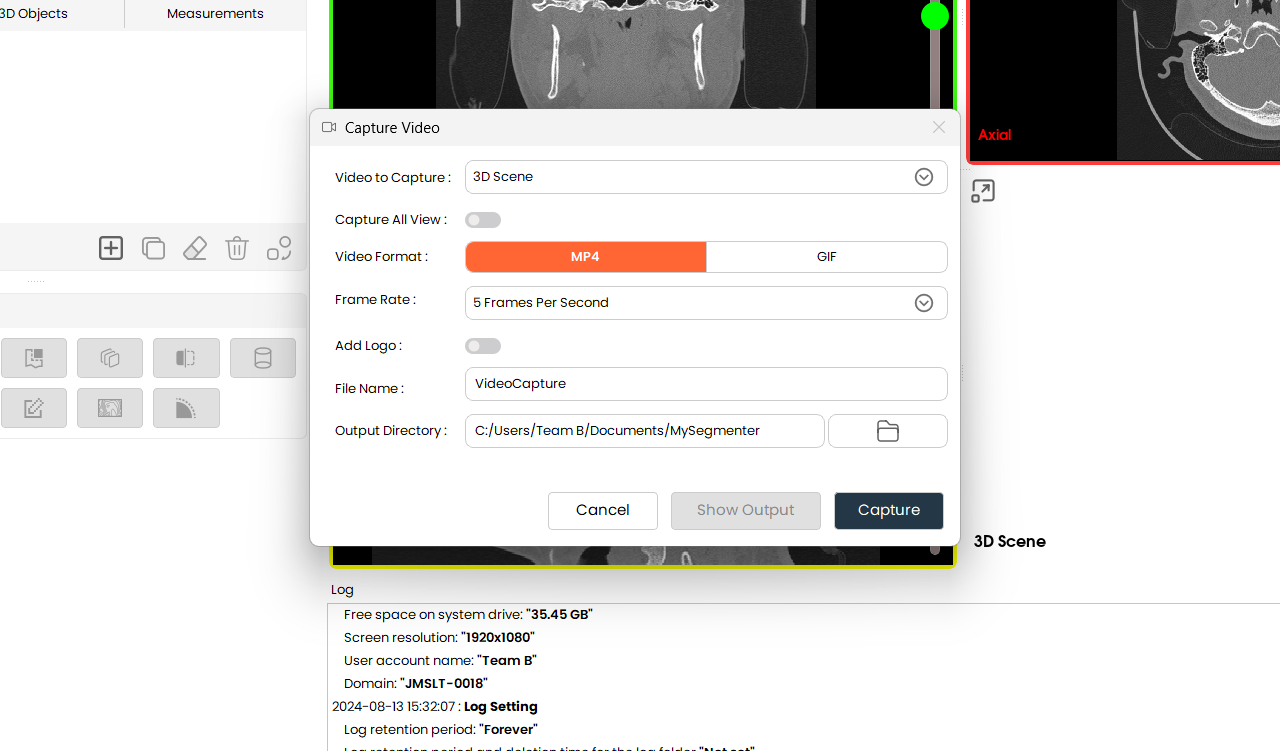Cancel the Capture Video dialog

(x=602, y=510)
